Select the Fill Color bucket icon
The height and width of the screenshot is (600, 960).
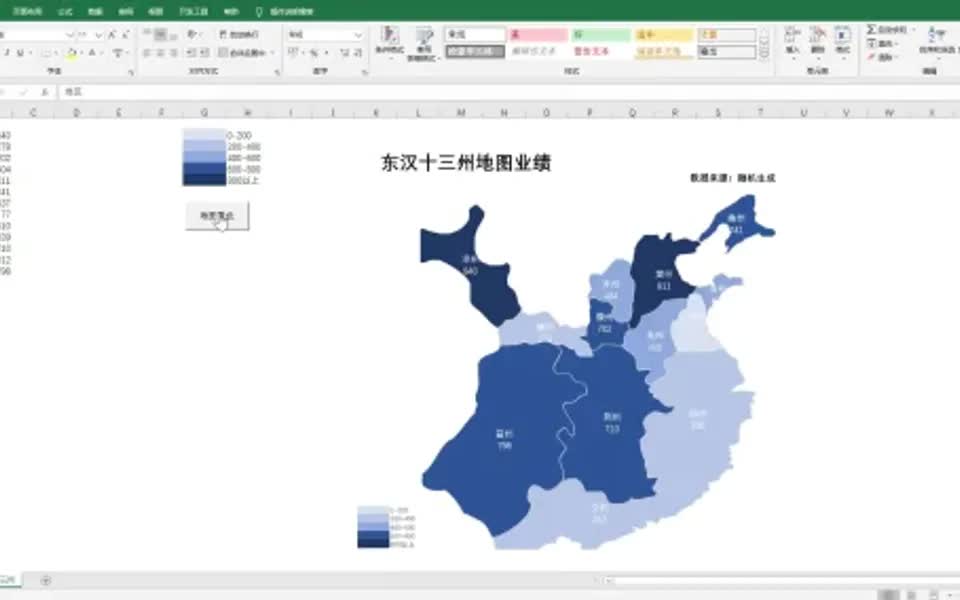pos(72,52)
